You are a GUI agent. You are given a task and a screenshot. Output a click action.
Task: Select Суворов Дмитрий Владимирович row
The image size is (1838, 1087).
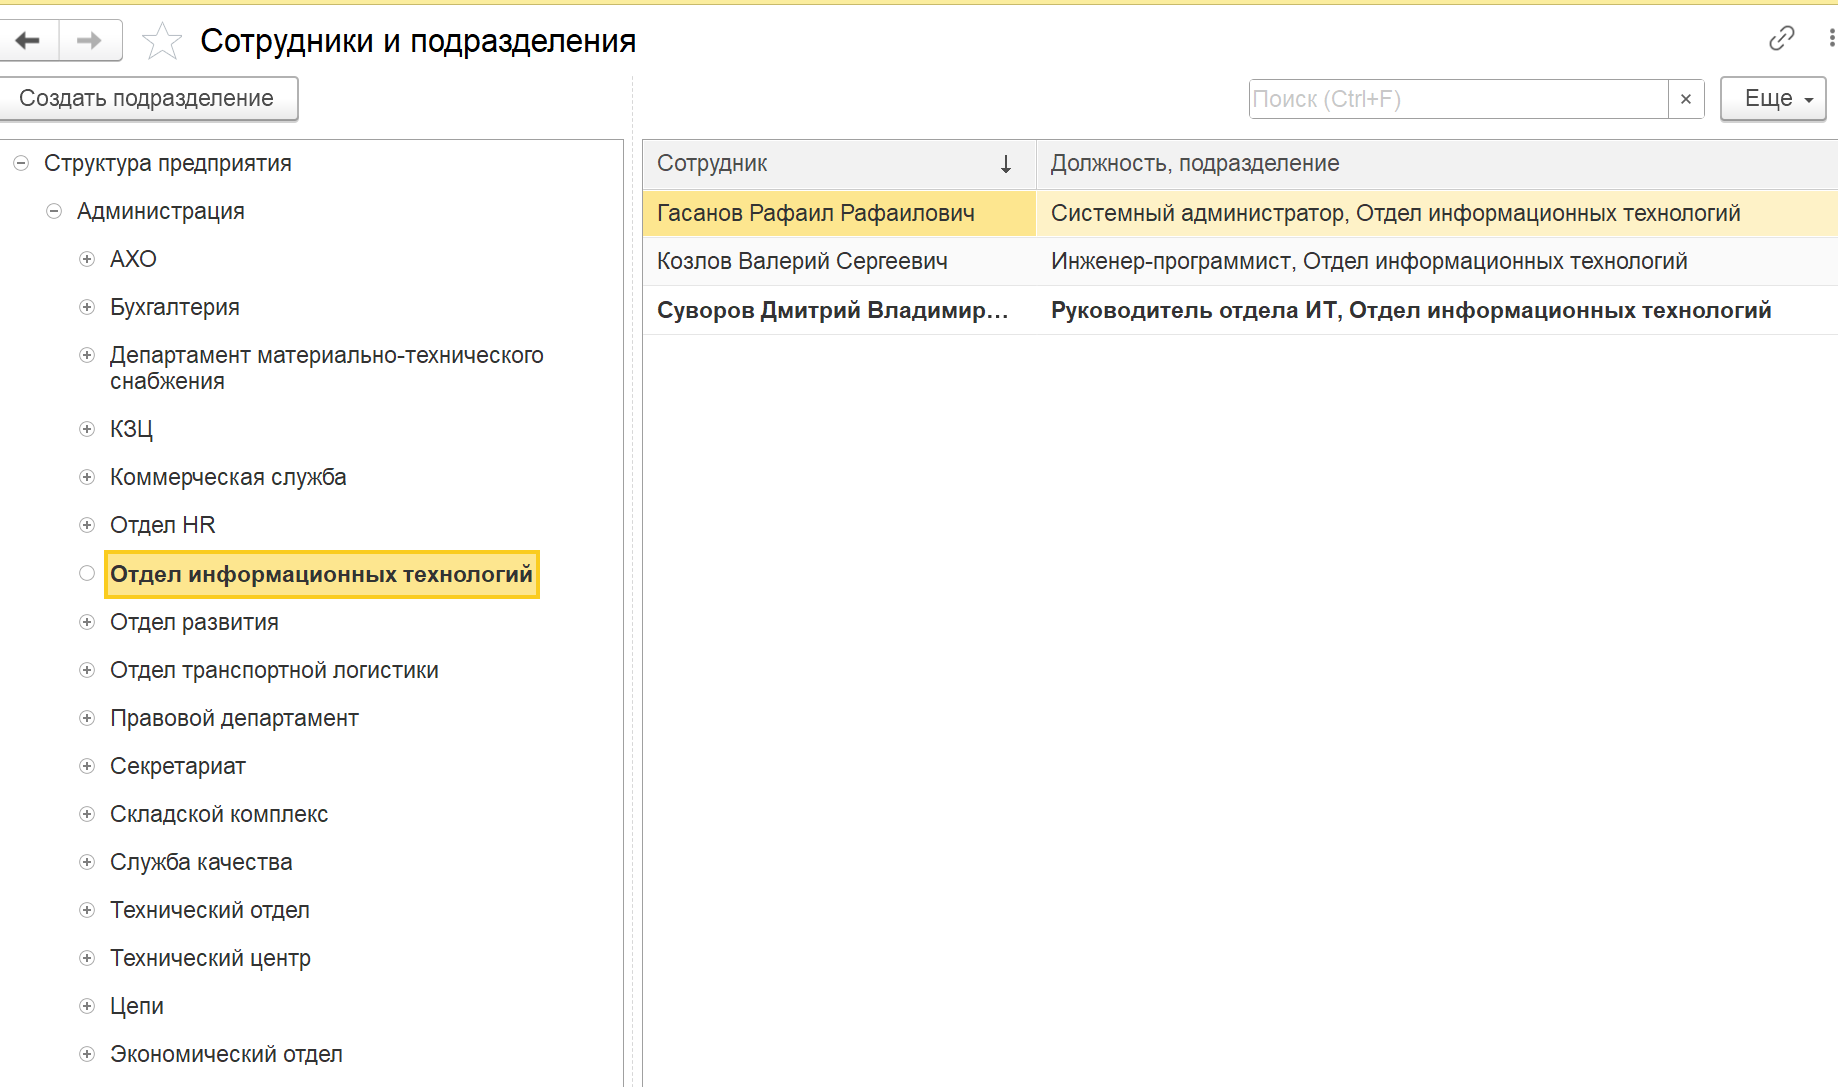pyautogui.click(x=1240, y=310)
